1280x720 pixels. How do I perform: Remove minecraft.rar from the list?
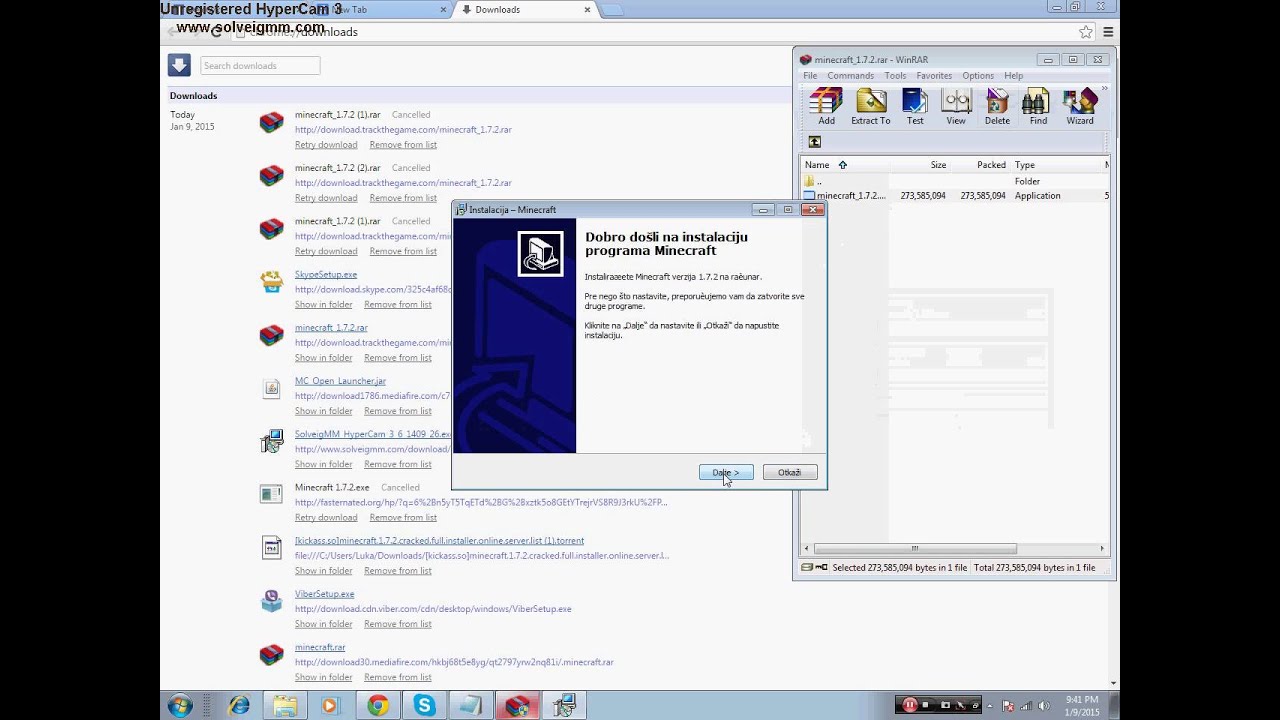click(x=398, y=677)
